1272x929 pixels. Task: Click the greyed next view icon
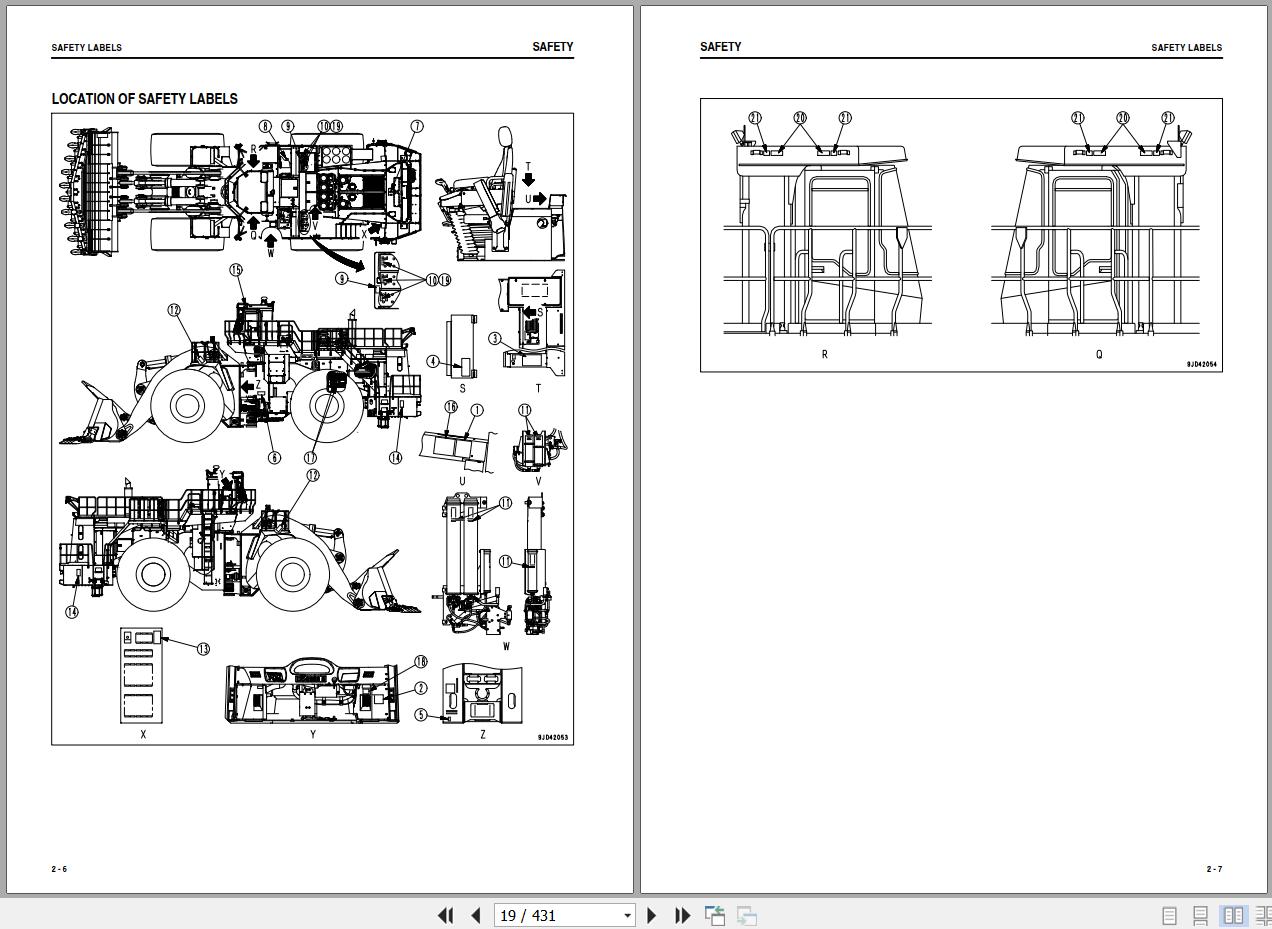click(x=747, y=915)
